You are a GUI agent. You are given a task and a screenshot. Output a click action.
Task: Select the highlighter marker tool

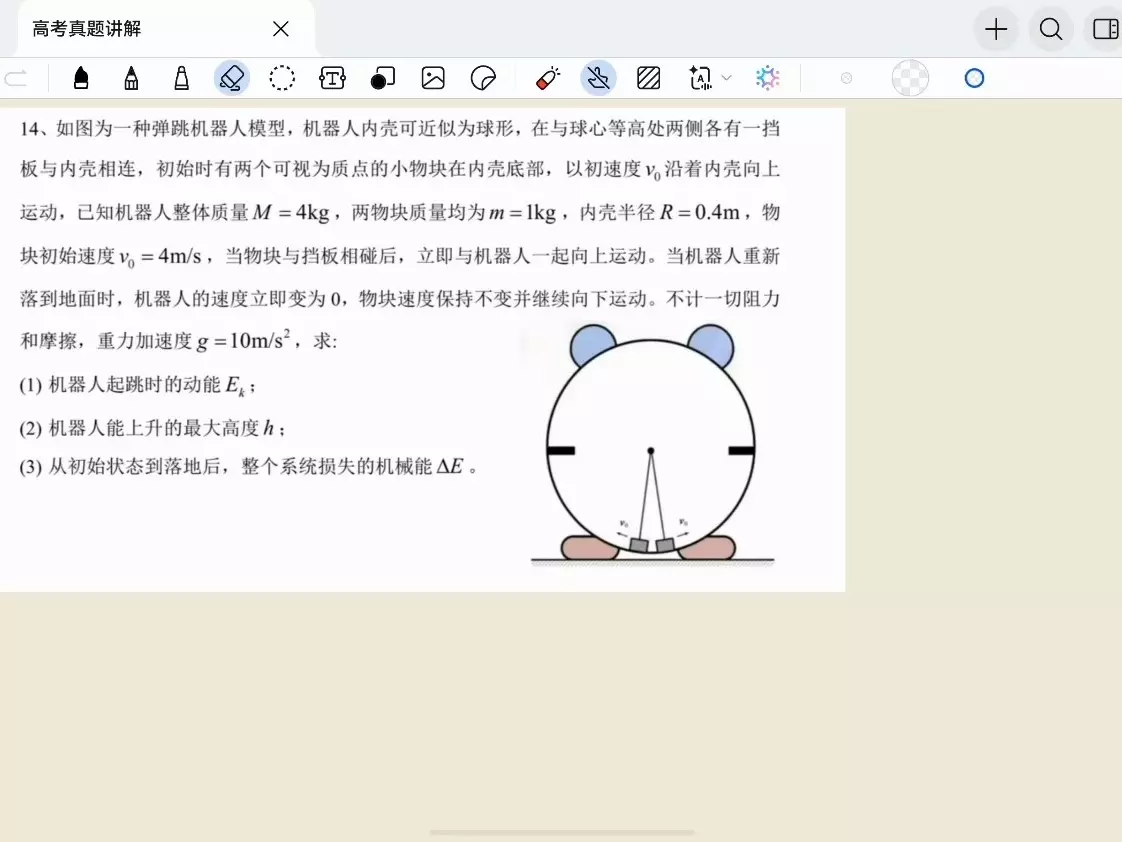[182, 78]
